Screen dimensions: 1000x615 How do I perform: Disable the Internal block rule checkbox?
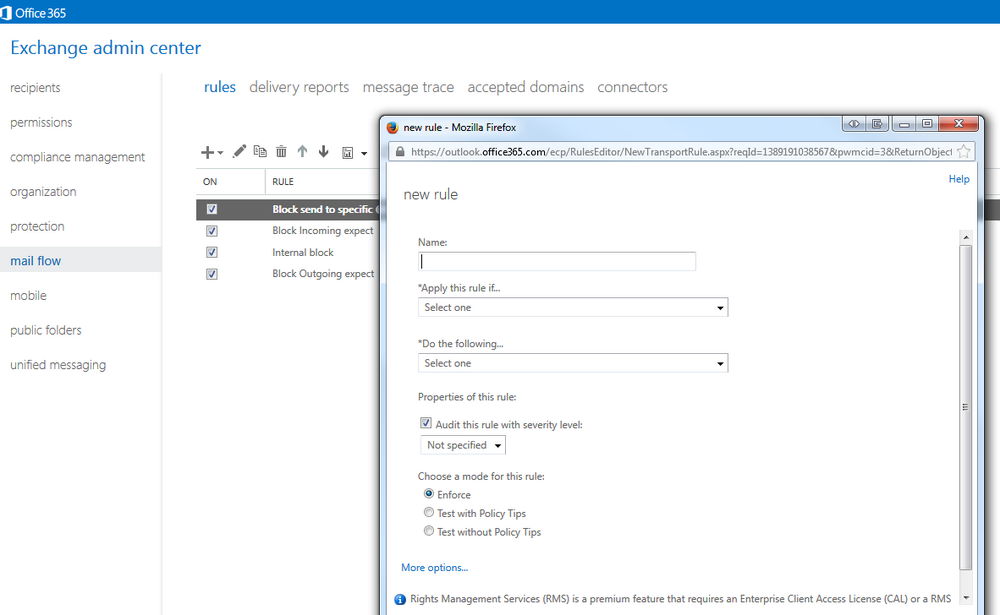pyautogui.click(x=212, y=252)
